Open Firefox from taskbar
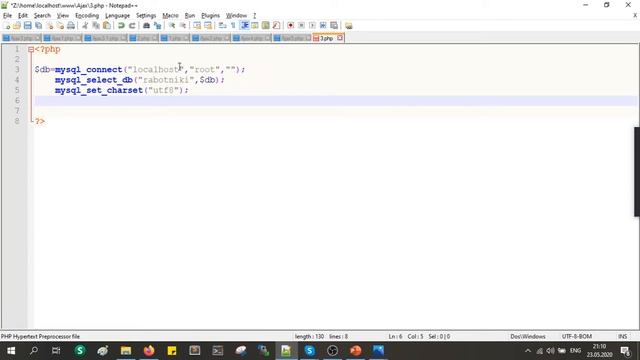The width and height of the screenshot is (640, 360). (x=149, y=351)
